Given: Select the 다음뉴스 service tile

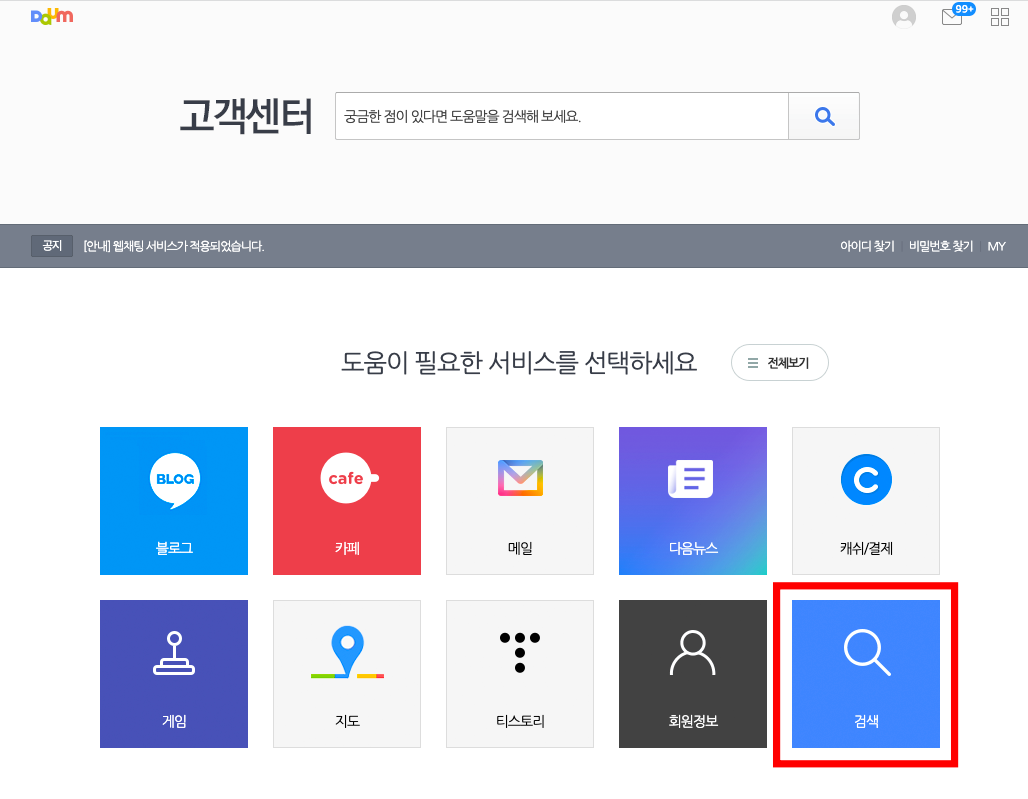Looking at the screenshot, I should (693, 501).
